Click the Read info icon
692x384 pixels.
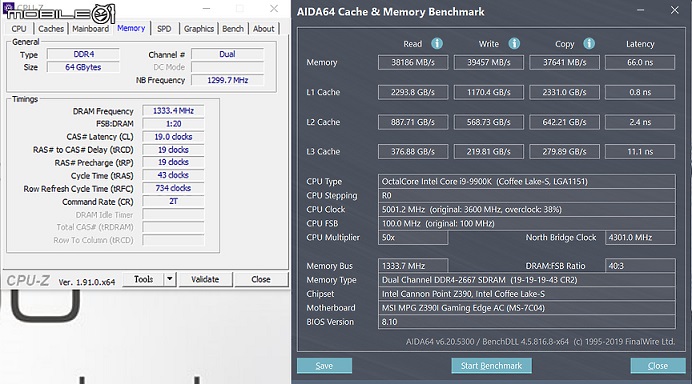(x=437, y=43)
